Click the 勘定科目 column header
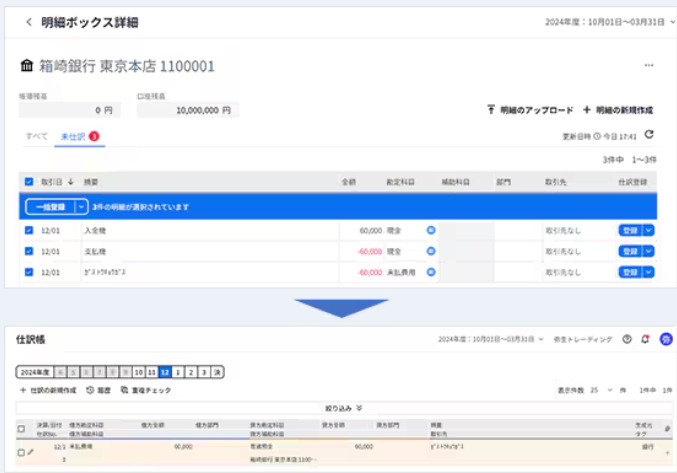This screenshot has height=473, width=677. tap(400, 182)
